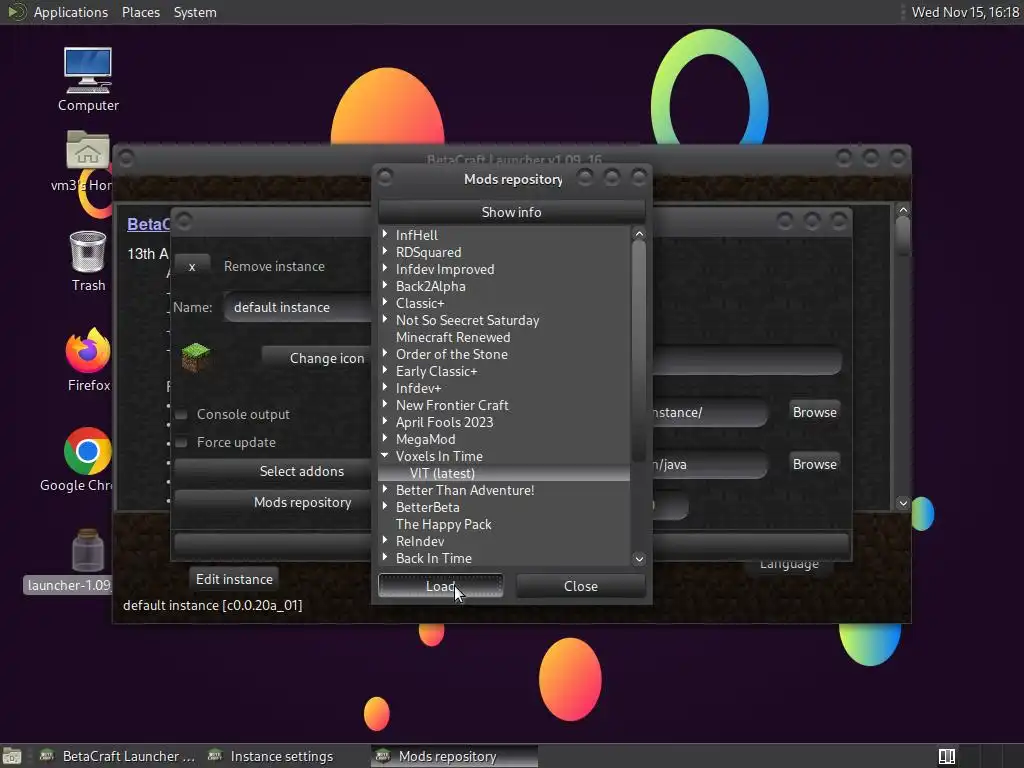1024x768 pixels.
Task: Expand the InfHell mod entry
Action: coord(385,234)
